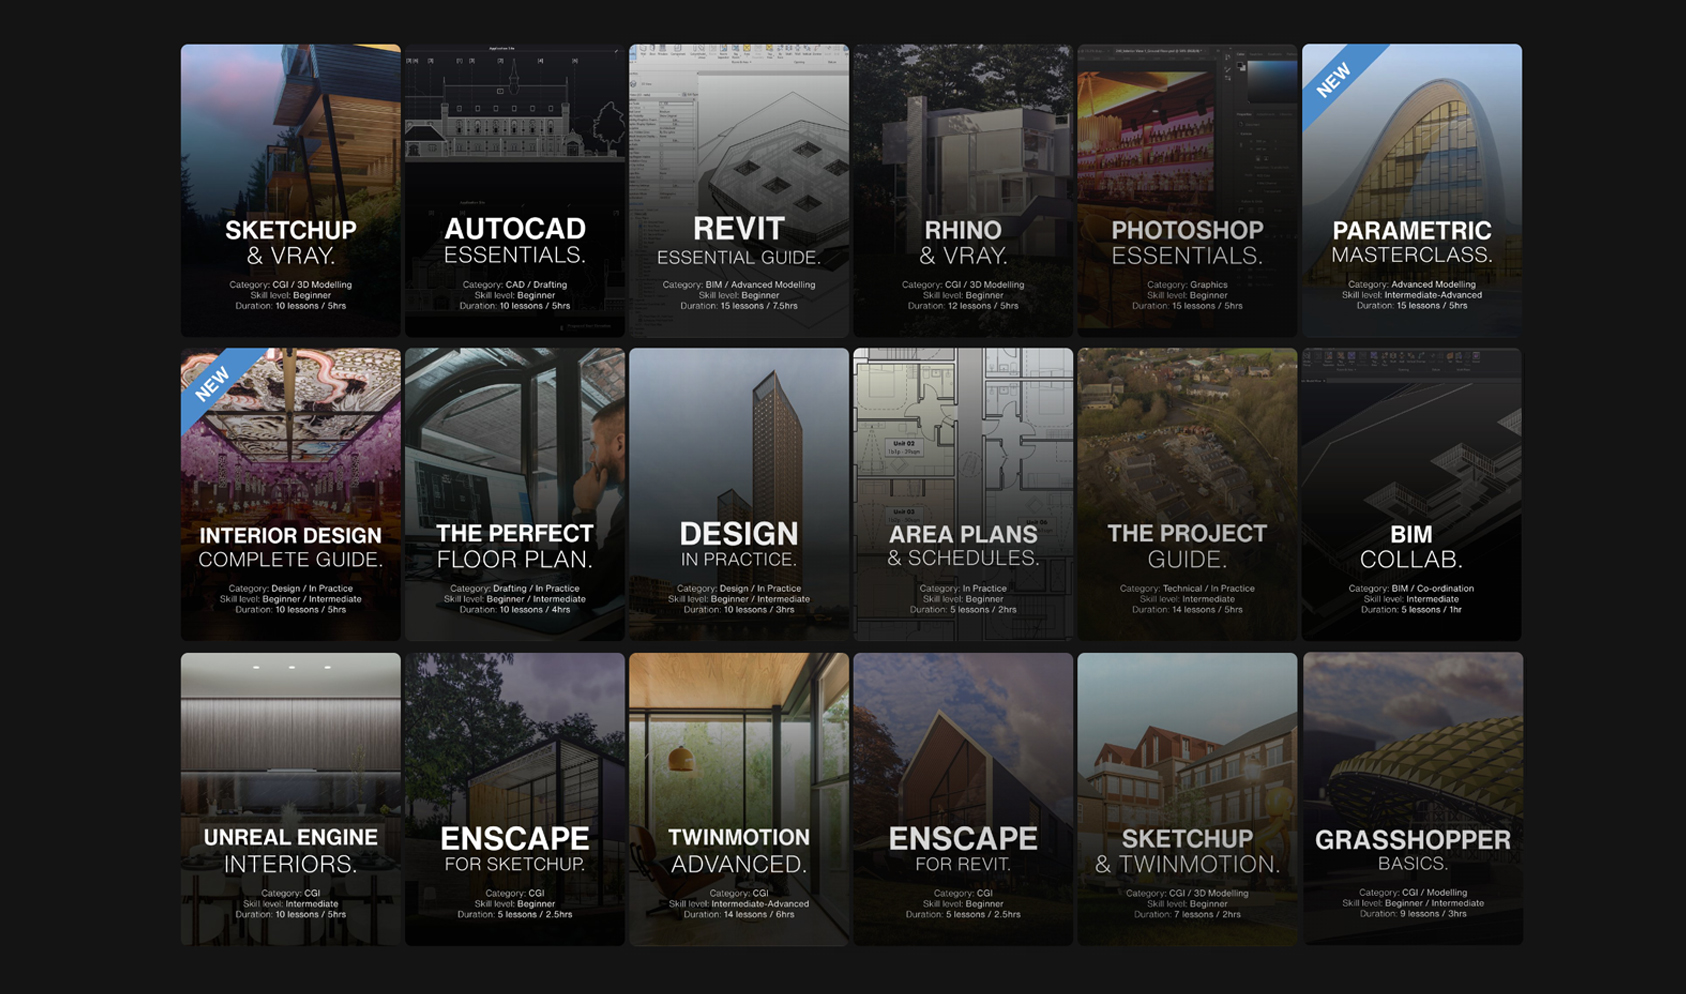1686x994 pixels.
Task: Click the NEW ribbon on Interior Design
Action: (x=213, y=384)
